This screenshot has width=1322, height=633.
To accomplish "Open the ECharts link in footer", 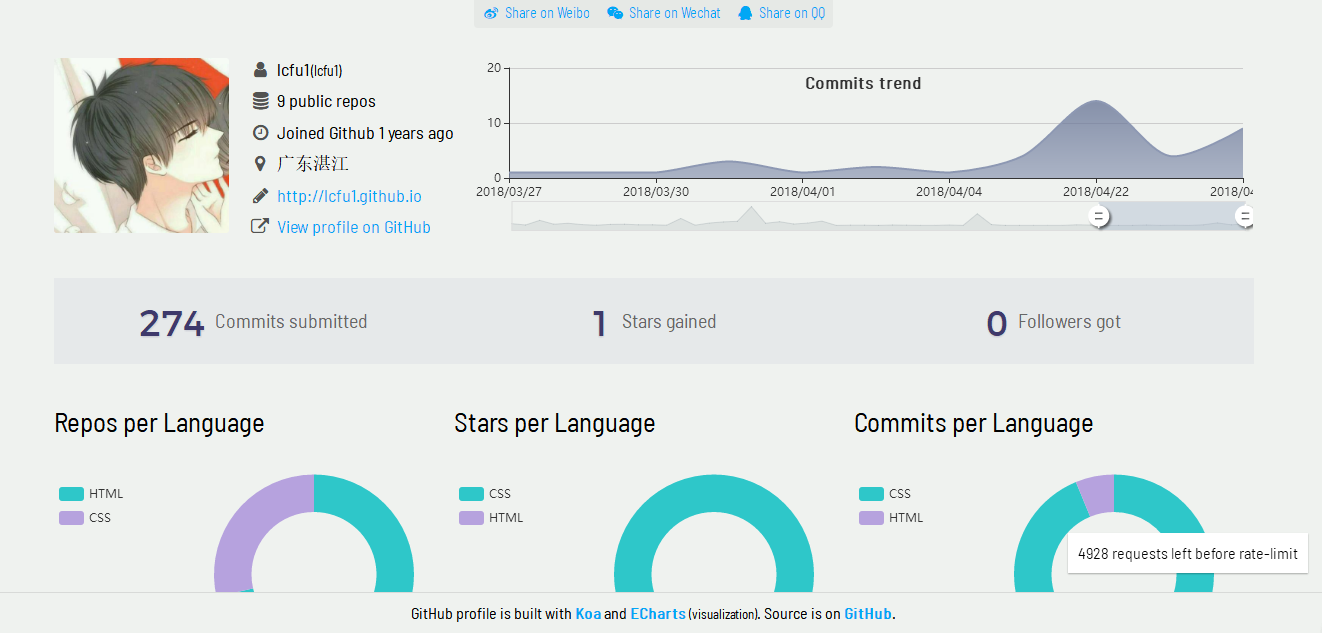I will (658, 614).
